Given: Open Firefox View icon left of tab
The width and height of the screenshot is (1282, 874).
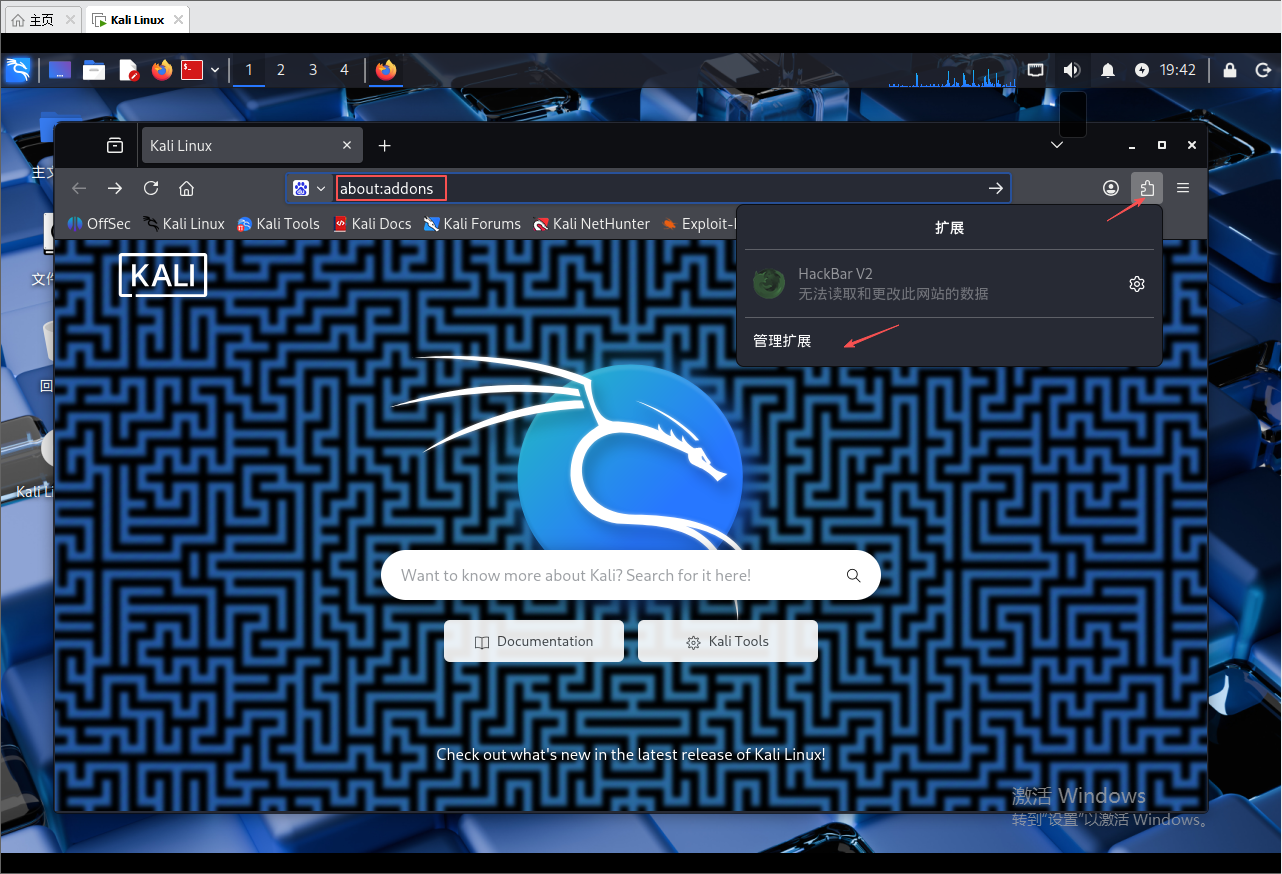Looking at the screenshot, I should click(115, 145).
